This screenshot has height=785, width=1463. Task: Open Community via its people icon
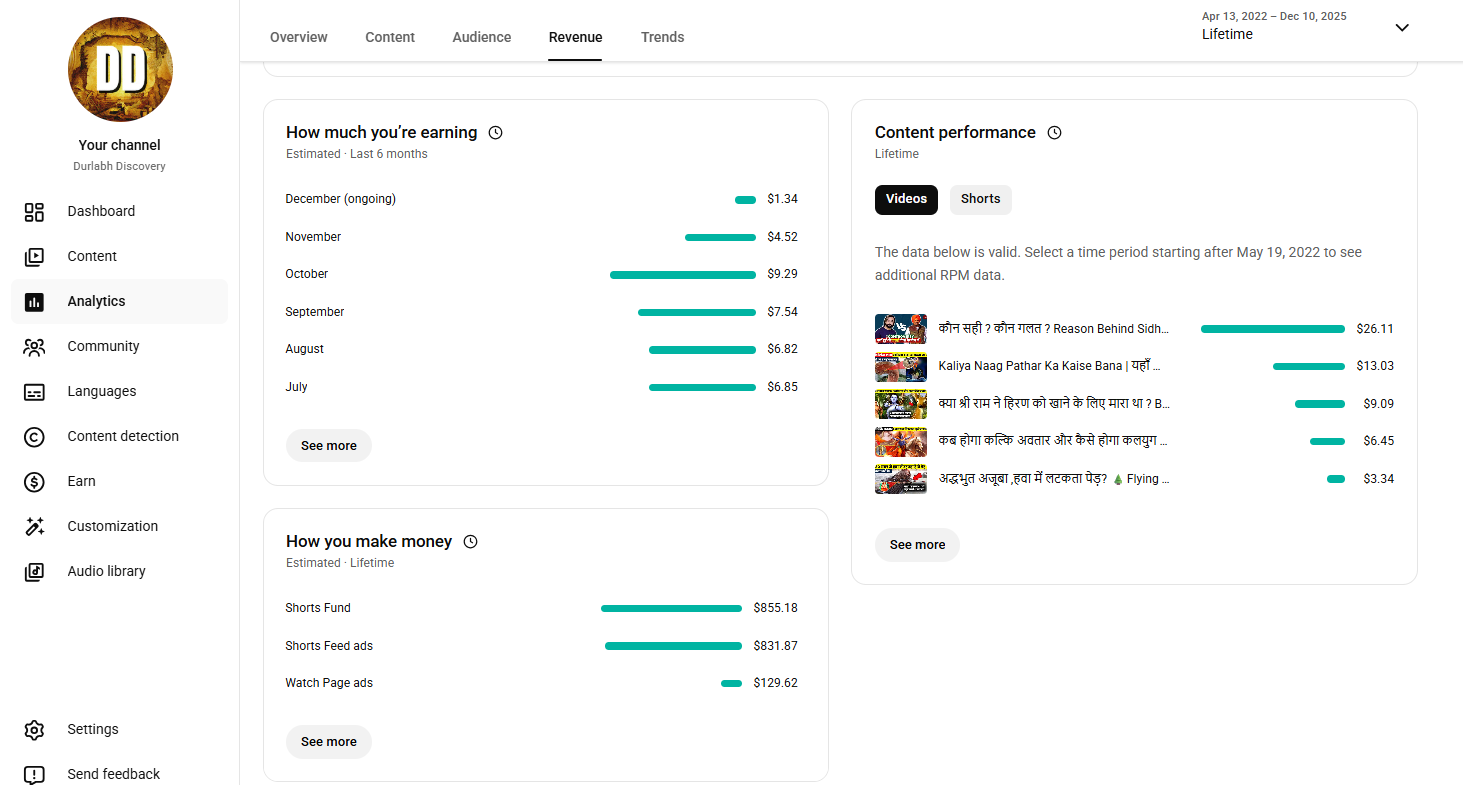coord(34,347)
